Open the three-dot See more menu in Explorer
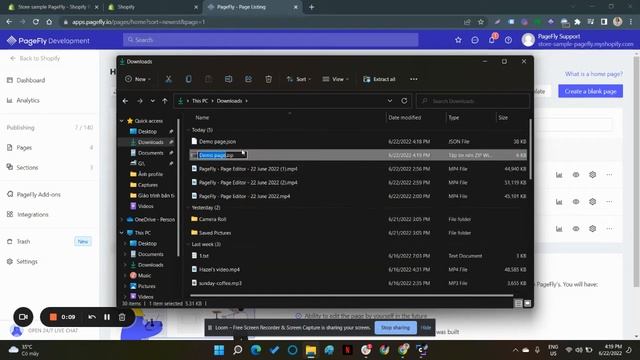Image resolution: width=640 pixels, height=360 pixels. (x=413, y=79)
